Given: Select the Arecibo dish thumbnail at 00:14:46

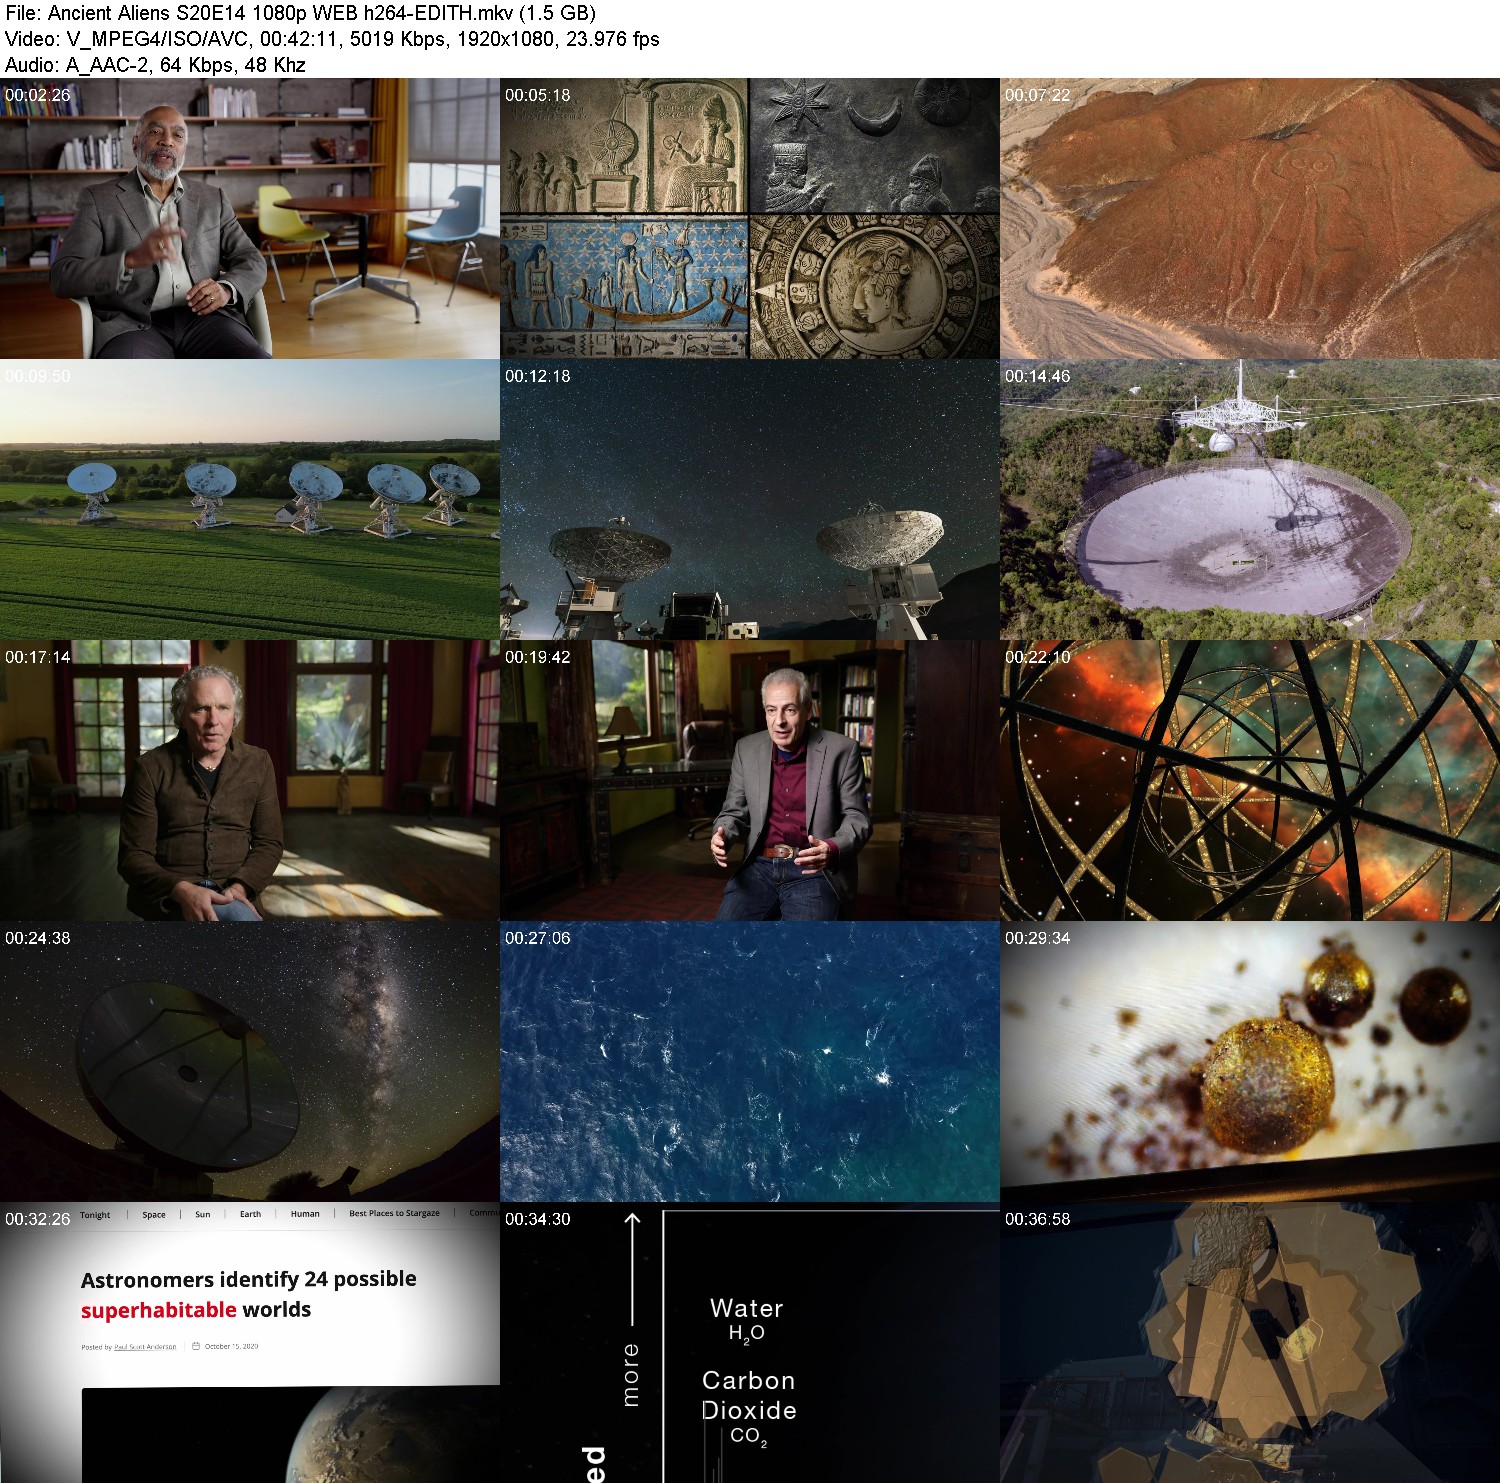Looking at the screenshot, I should click(1250, 500).
